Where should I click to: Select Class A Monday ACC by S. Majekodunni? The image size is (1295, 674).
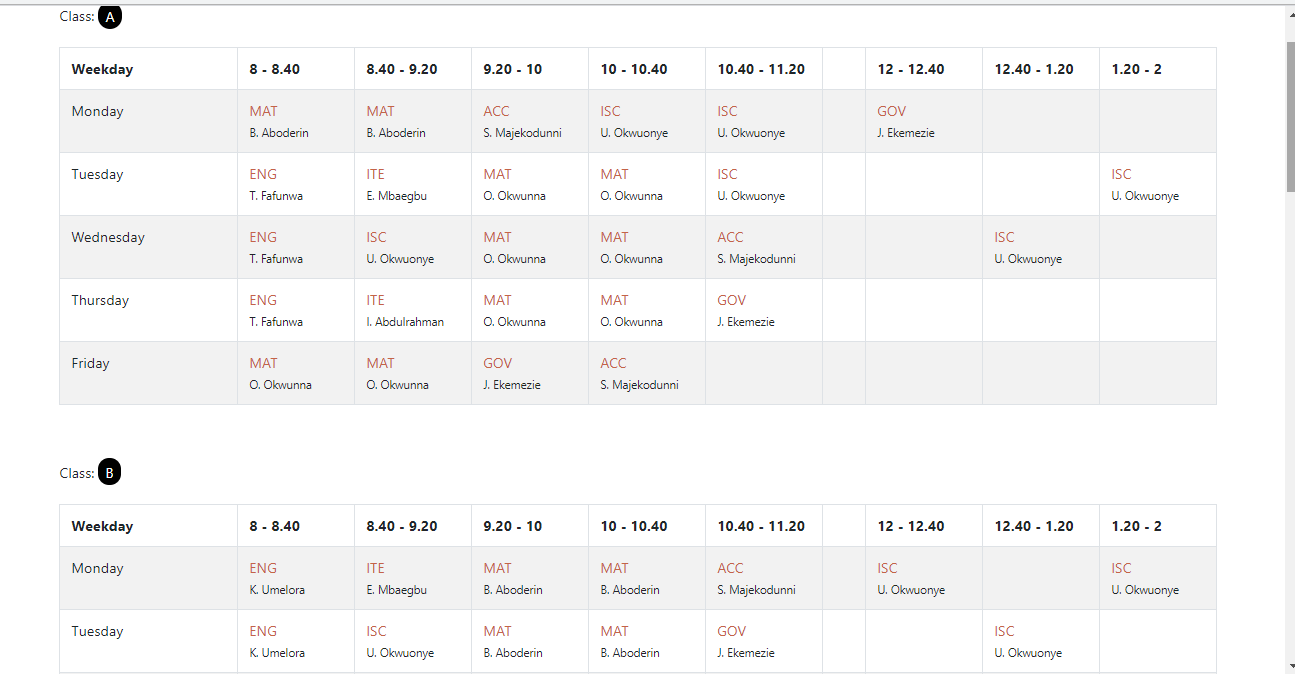coord(529,121)
